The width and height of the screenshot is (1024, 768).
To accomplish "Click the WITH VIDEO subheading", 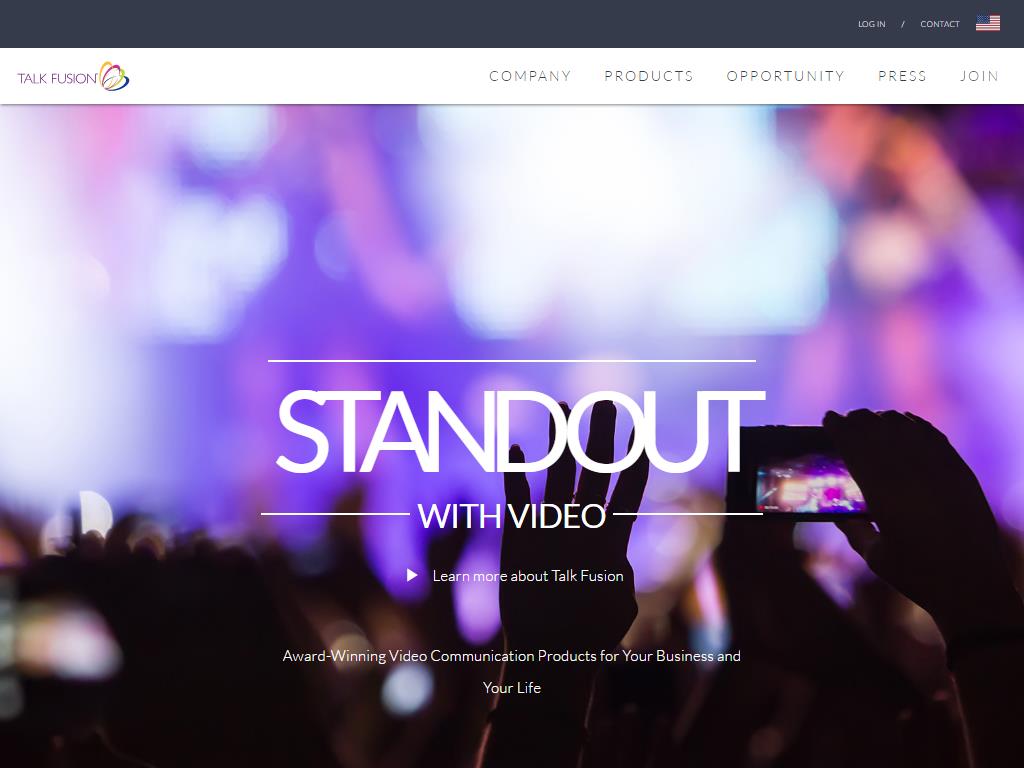I will (x=511, y=516).
